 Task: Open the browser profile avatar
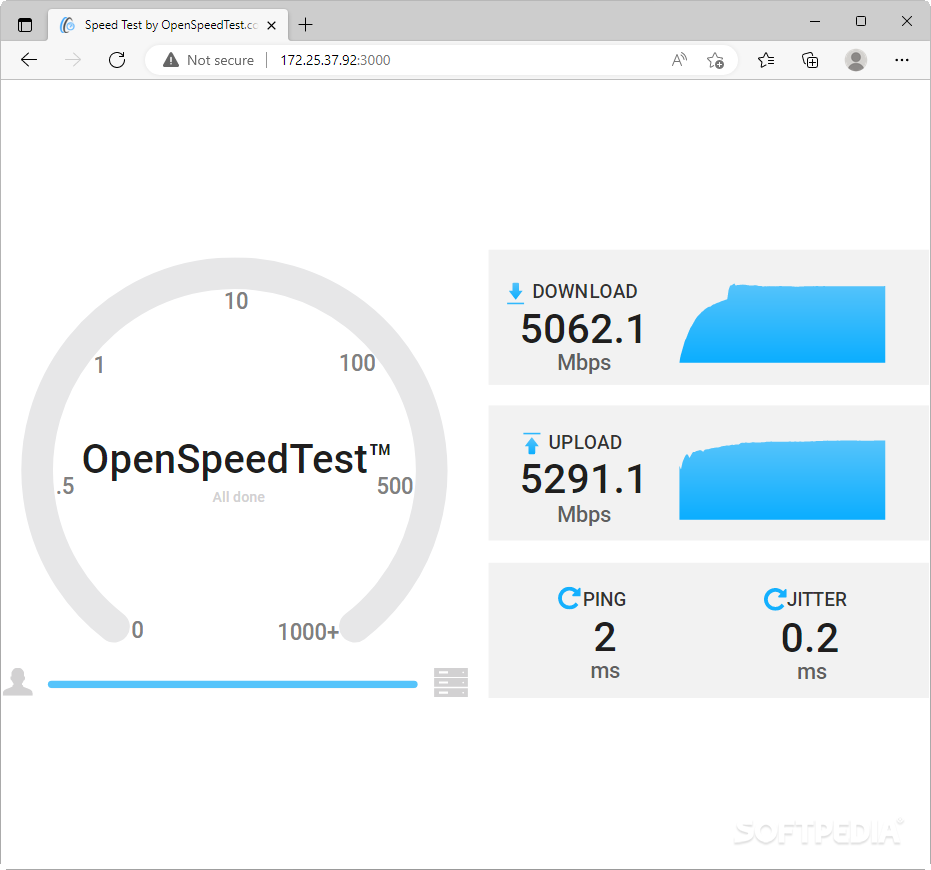(856, 60)
